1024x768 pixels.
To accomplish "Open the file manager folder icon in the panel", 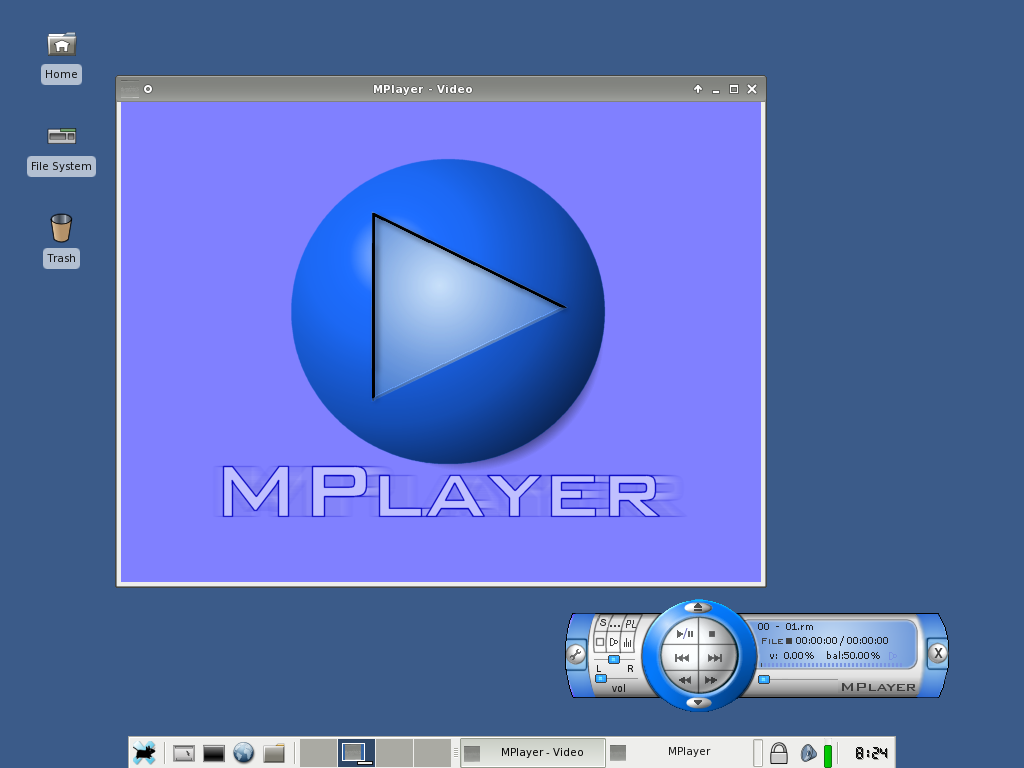I will (x=274, y=753).
